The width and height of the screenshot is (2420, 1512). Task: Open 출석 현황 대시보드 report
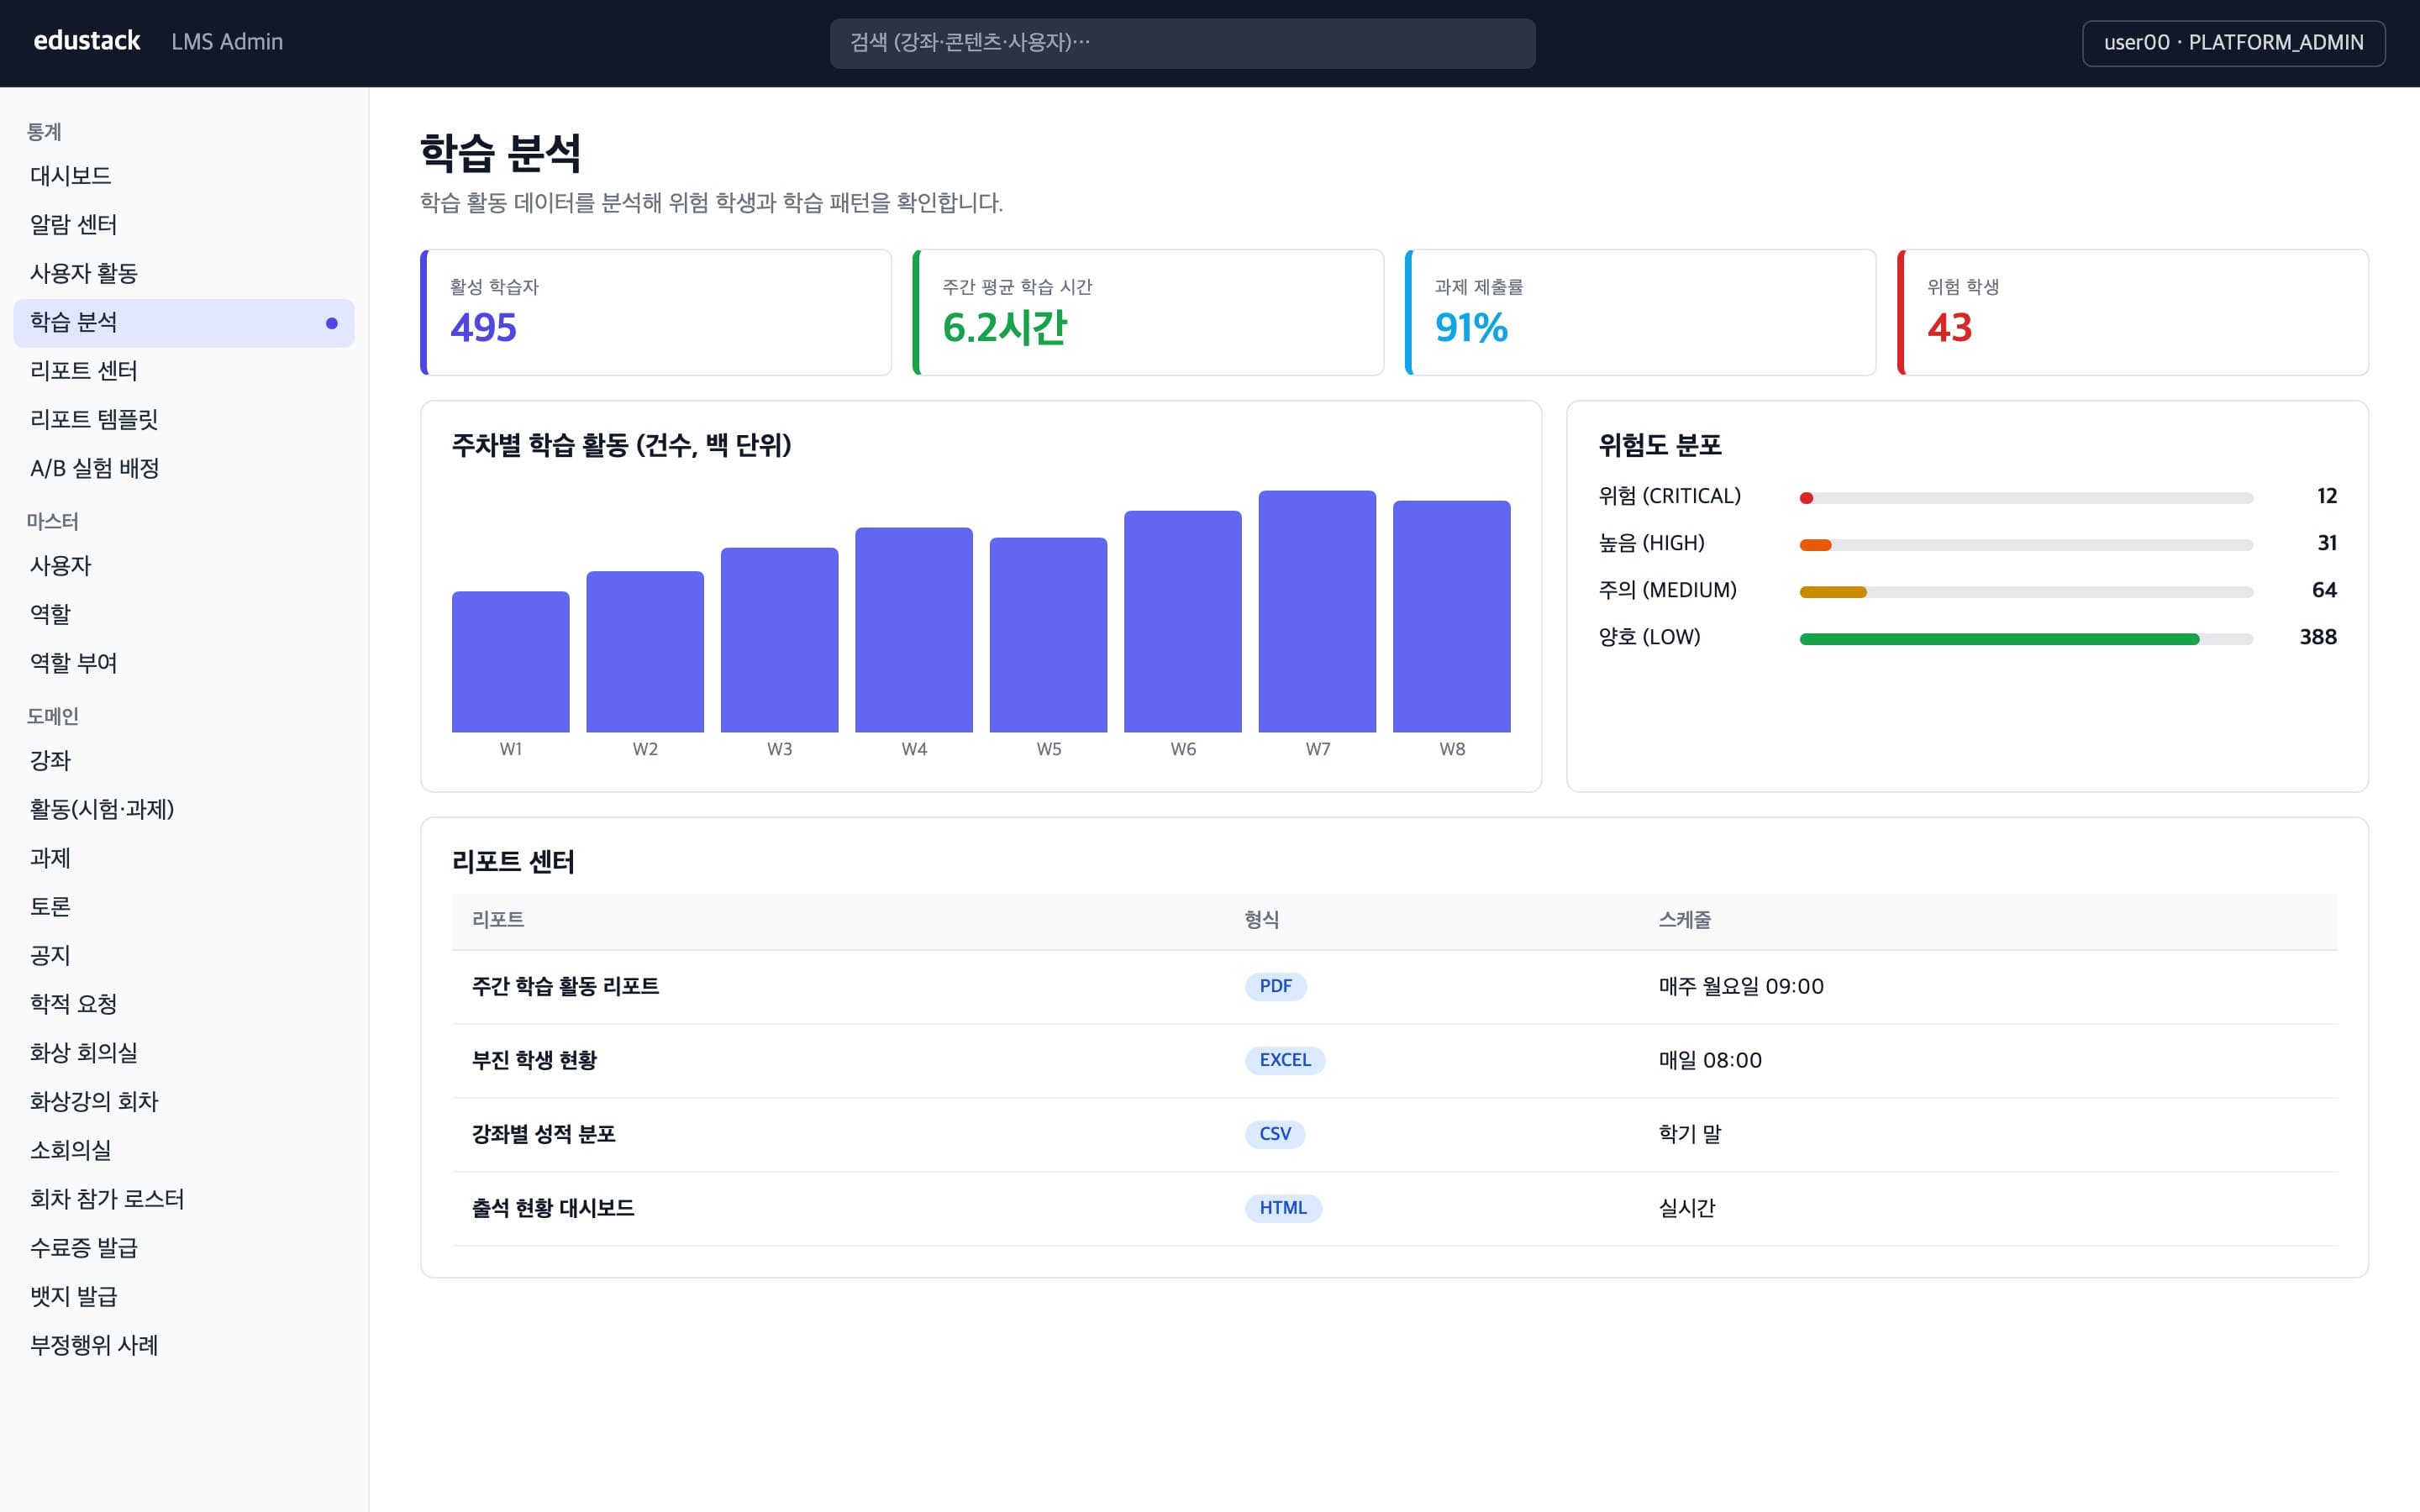pos(1394,1209)
